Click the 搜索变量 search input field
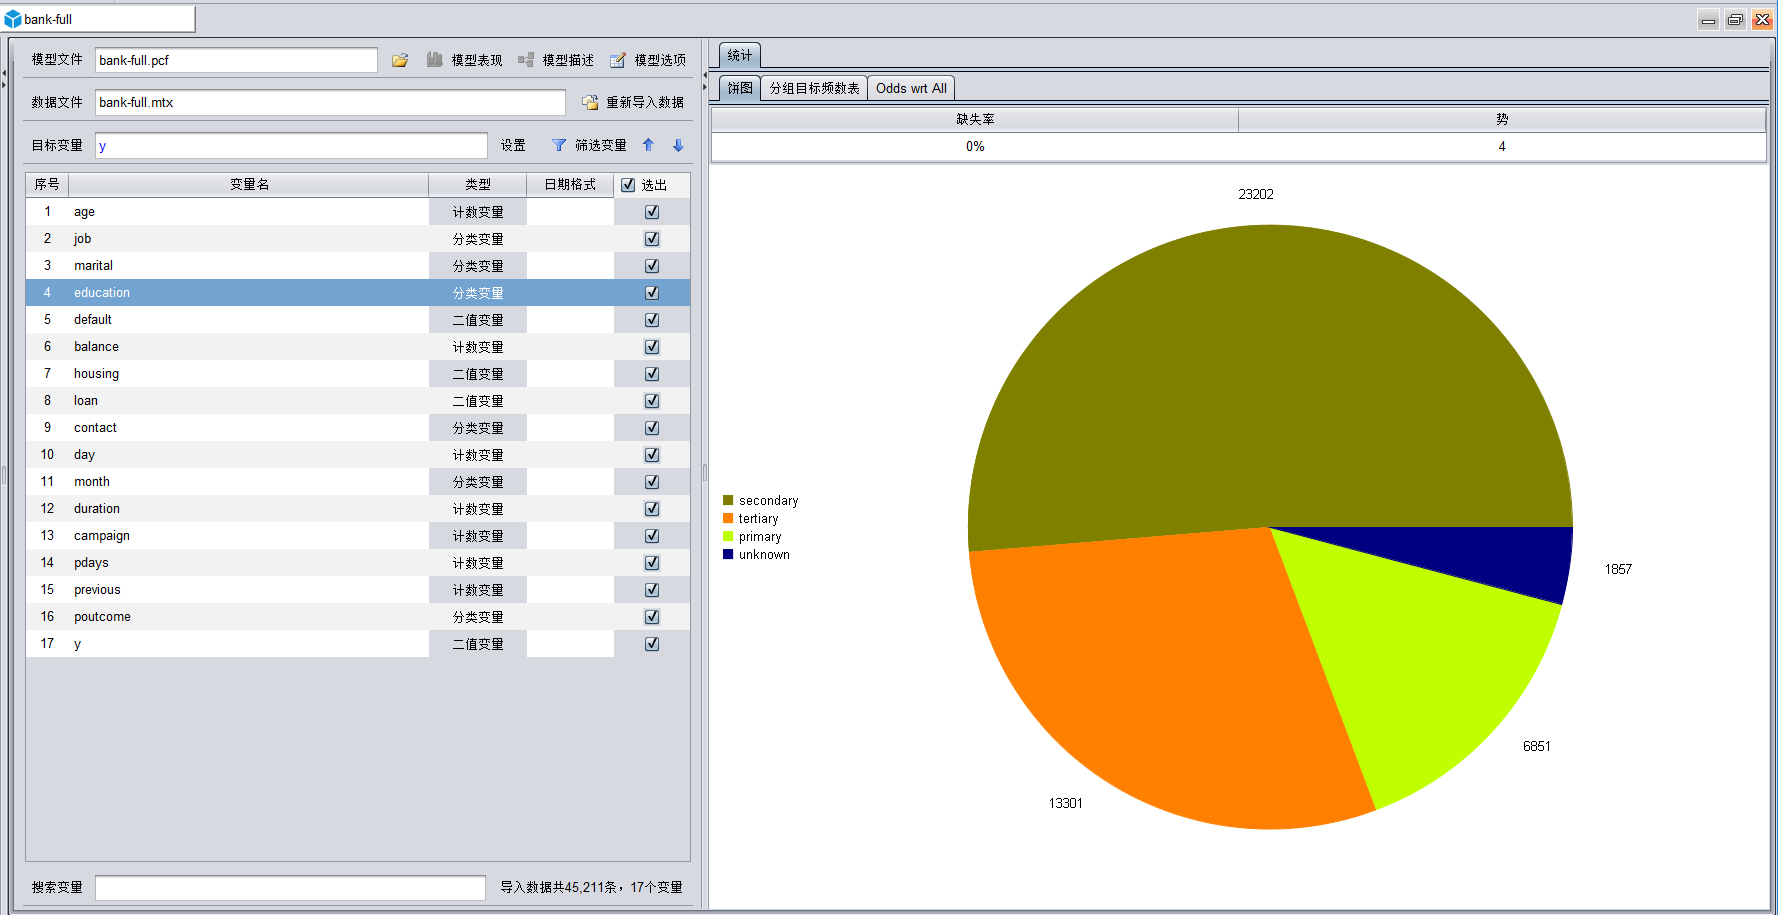 (290, 887)
